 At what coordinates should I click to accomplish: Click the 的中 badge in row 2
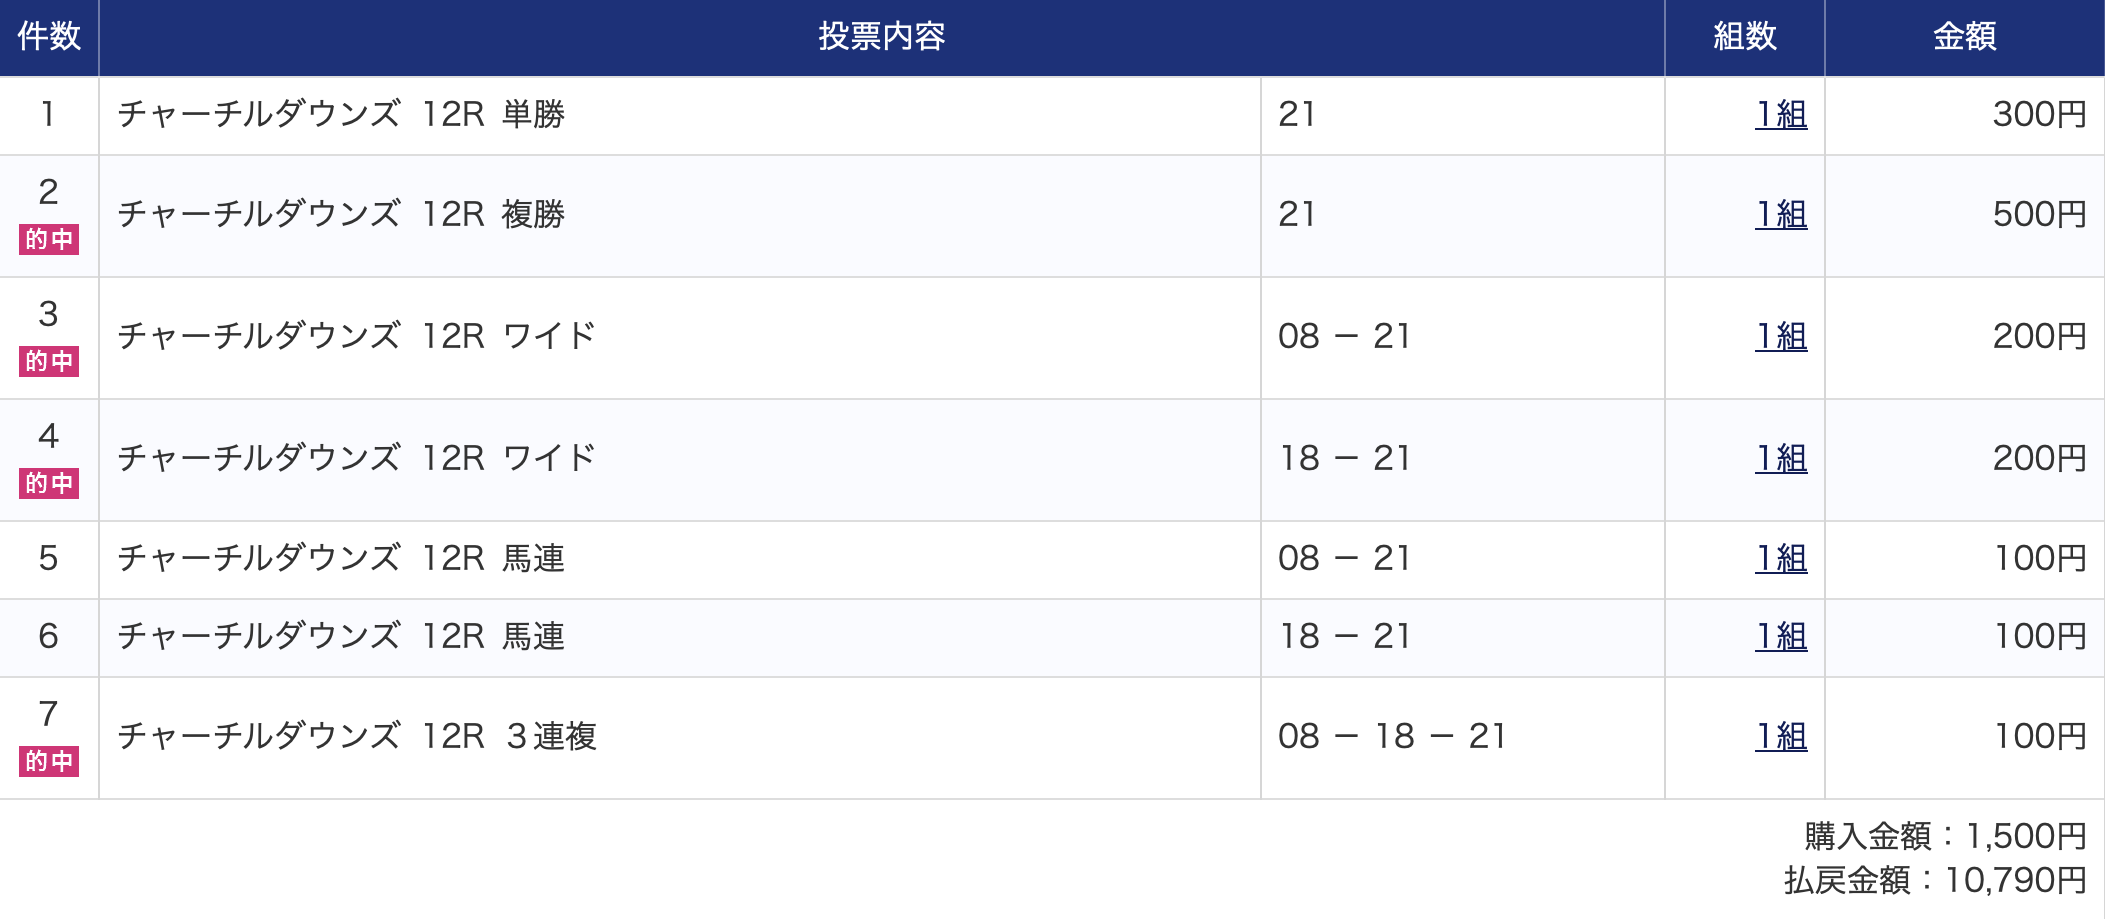pyautogui.click(x=49, y=240)
